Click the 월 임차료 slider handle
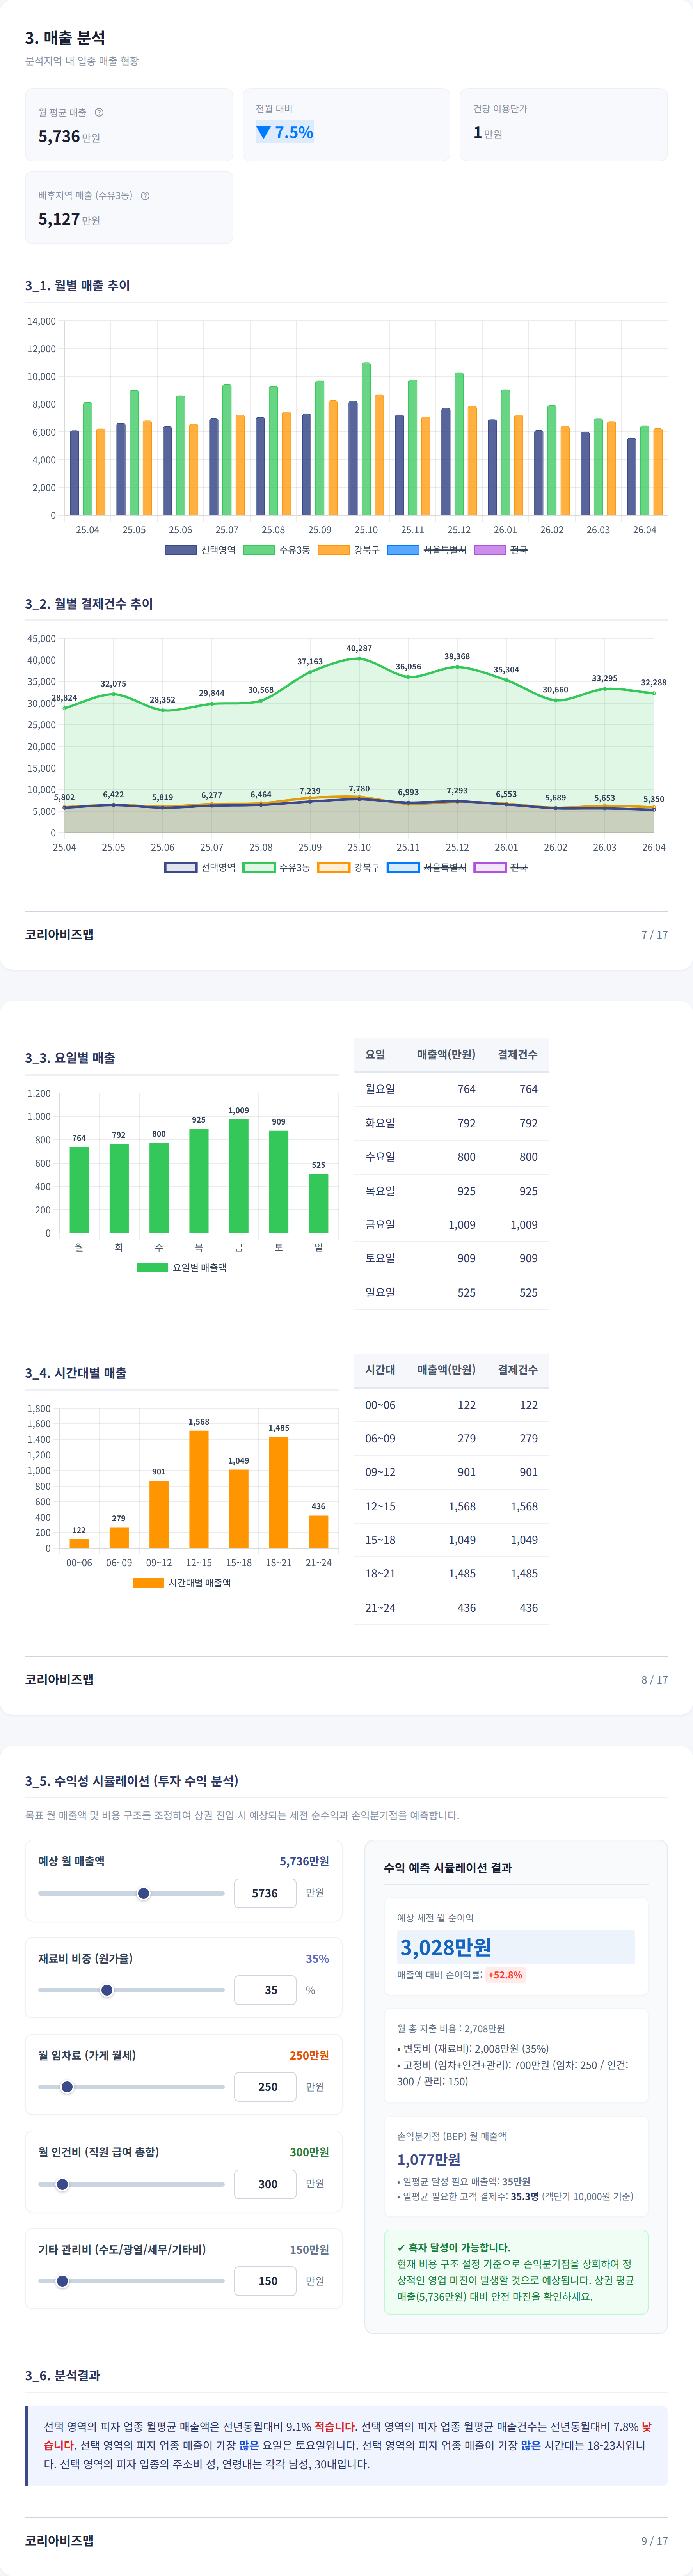693x2576 pixels. (x=67, y=2087)
